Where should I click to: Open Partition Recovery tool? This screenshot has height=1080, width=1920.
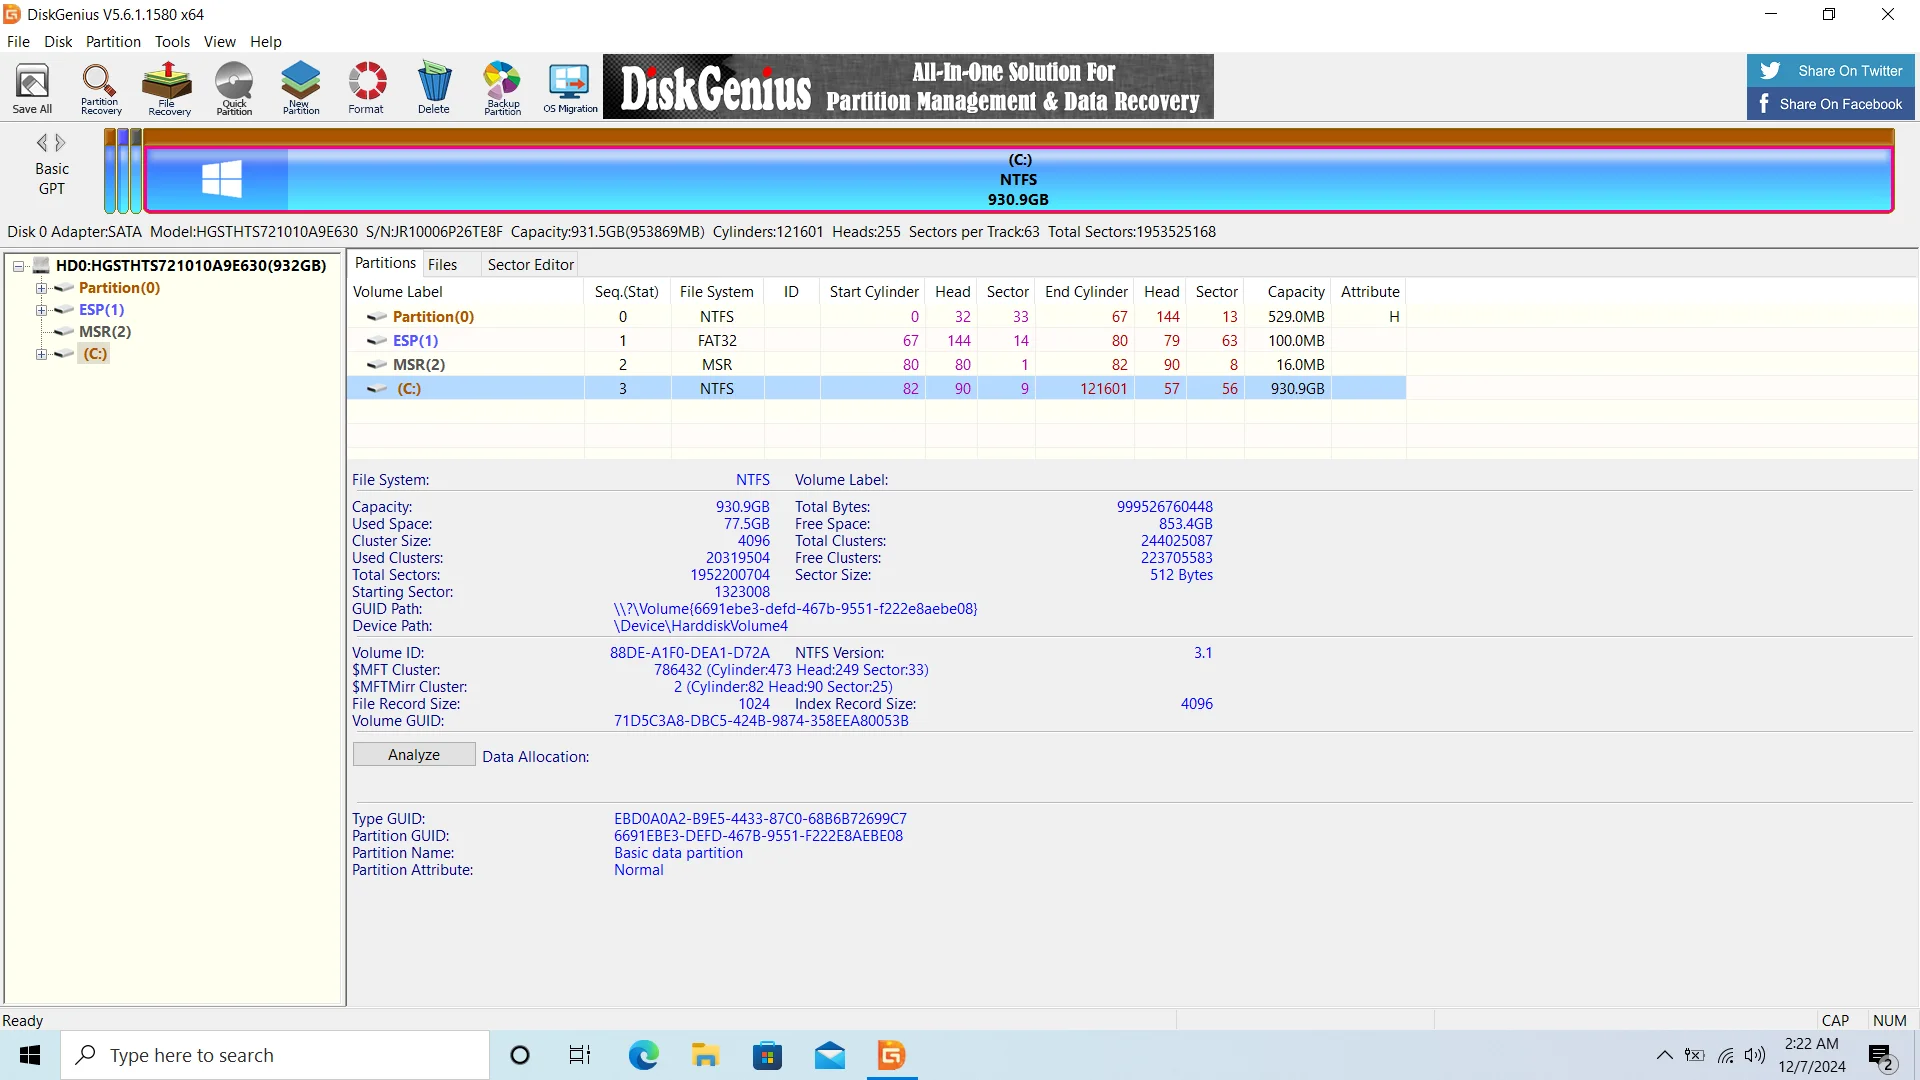click(100, 88)
